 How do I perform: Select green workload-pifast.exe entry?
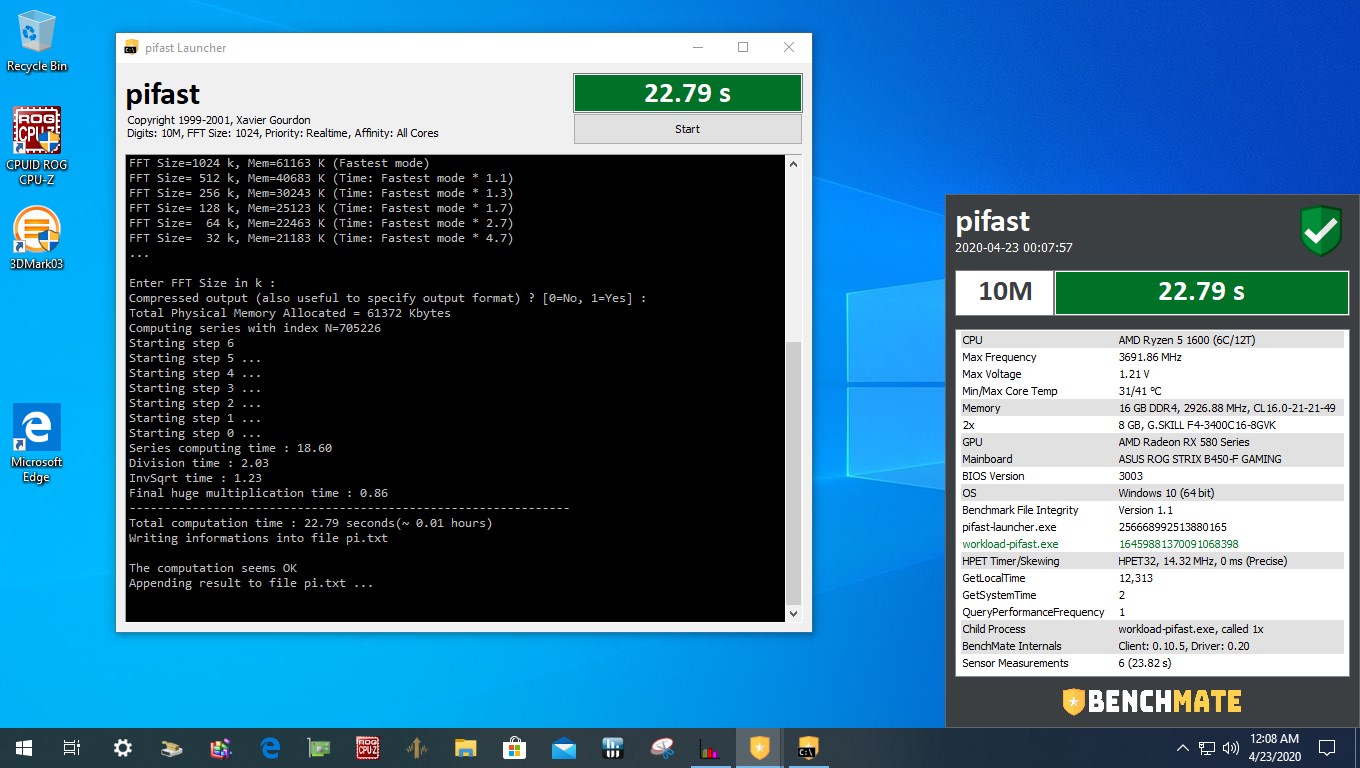point(1151,544)
